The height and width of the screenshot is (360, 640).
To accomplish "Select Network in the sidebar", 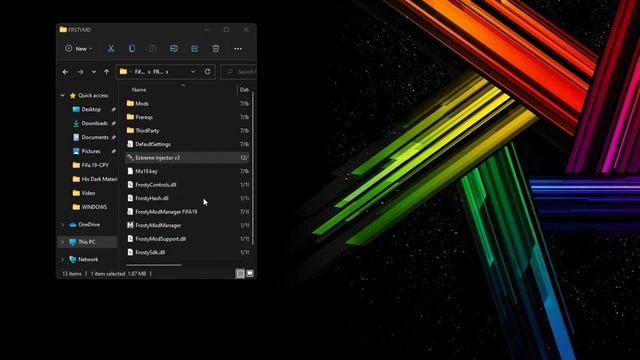I will point(88,259).
